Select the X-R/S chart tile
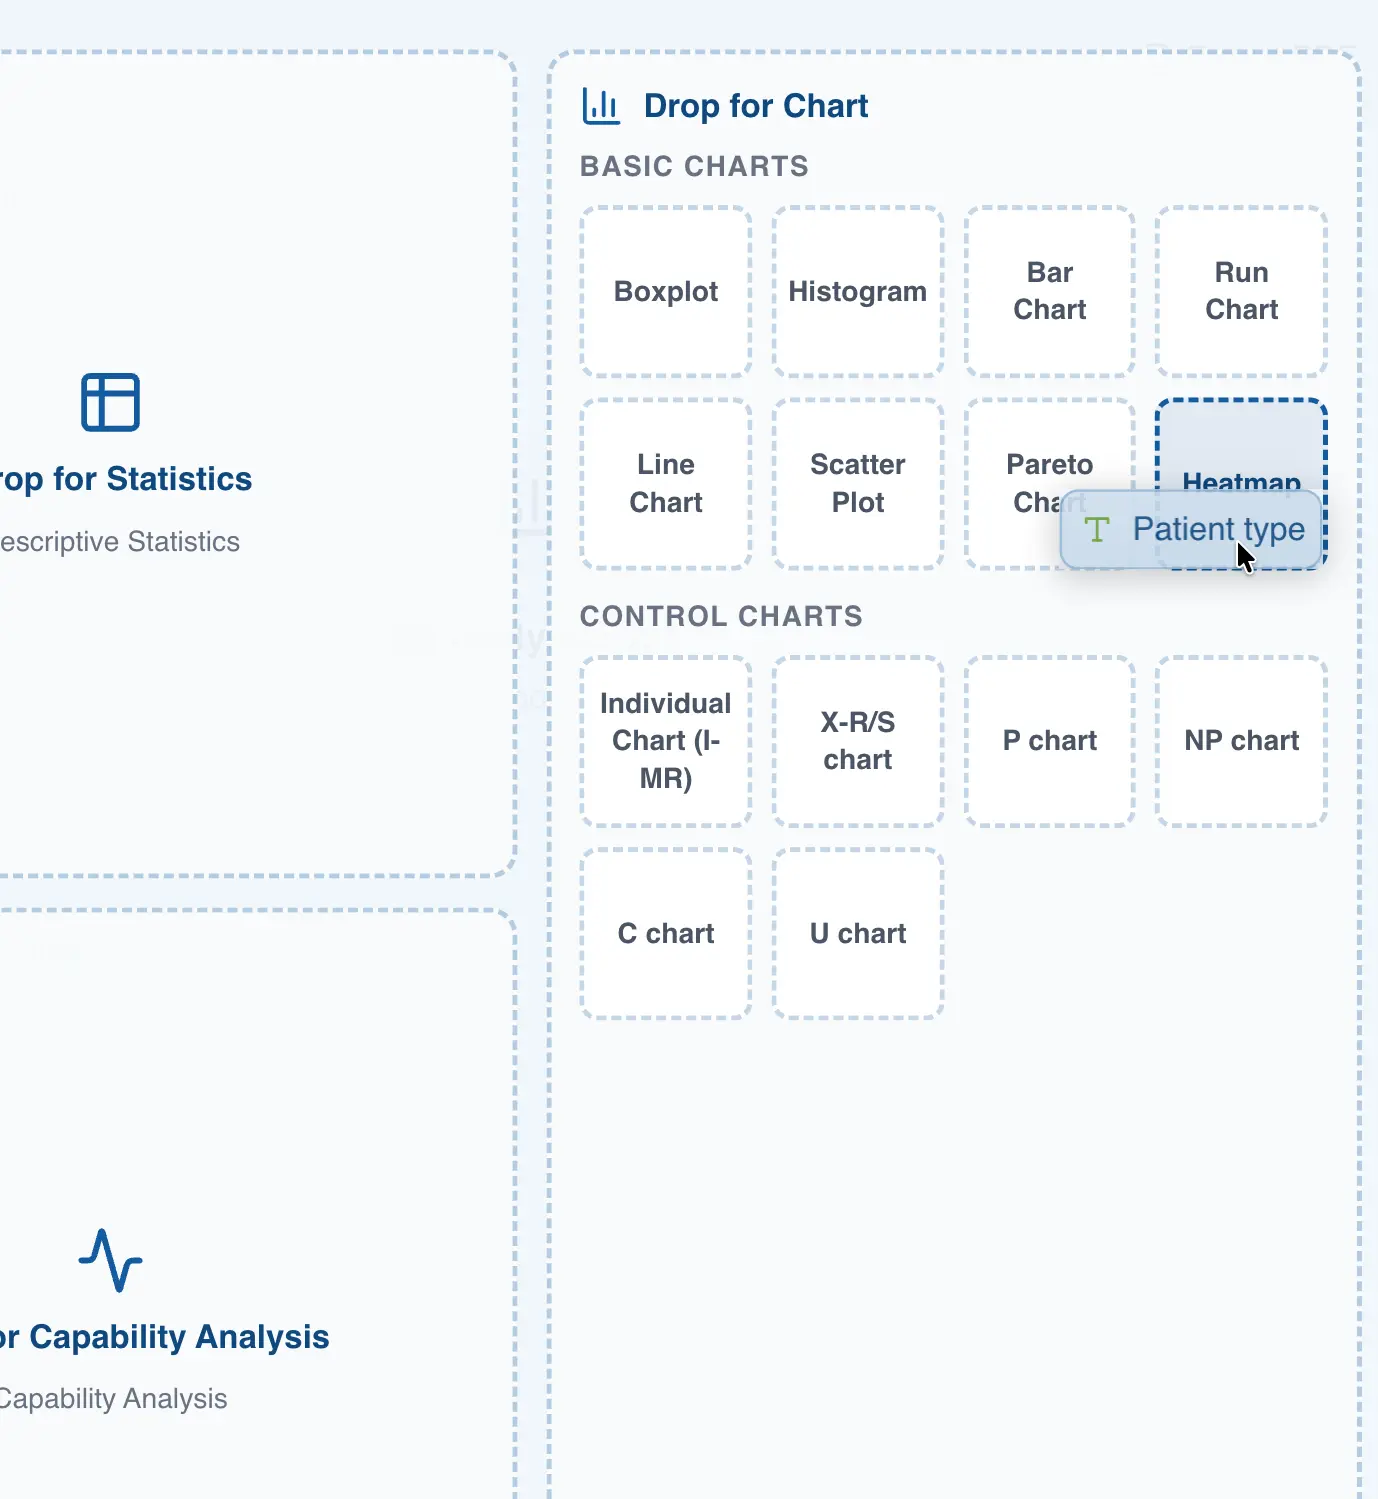1378x1499 pixels. 858,741
